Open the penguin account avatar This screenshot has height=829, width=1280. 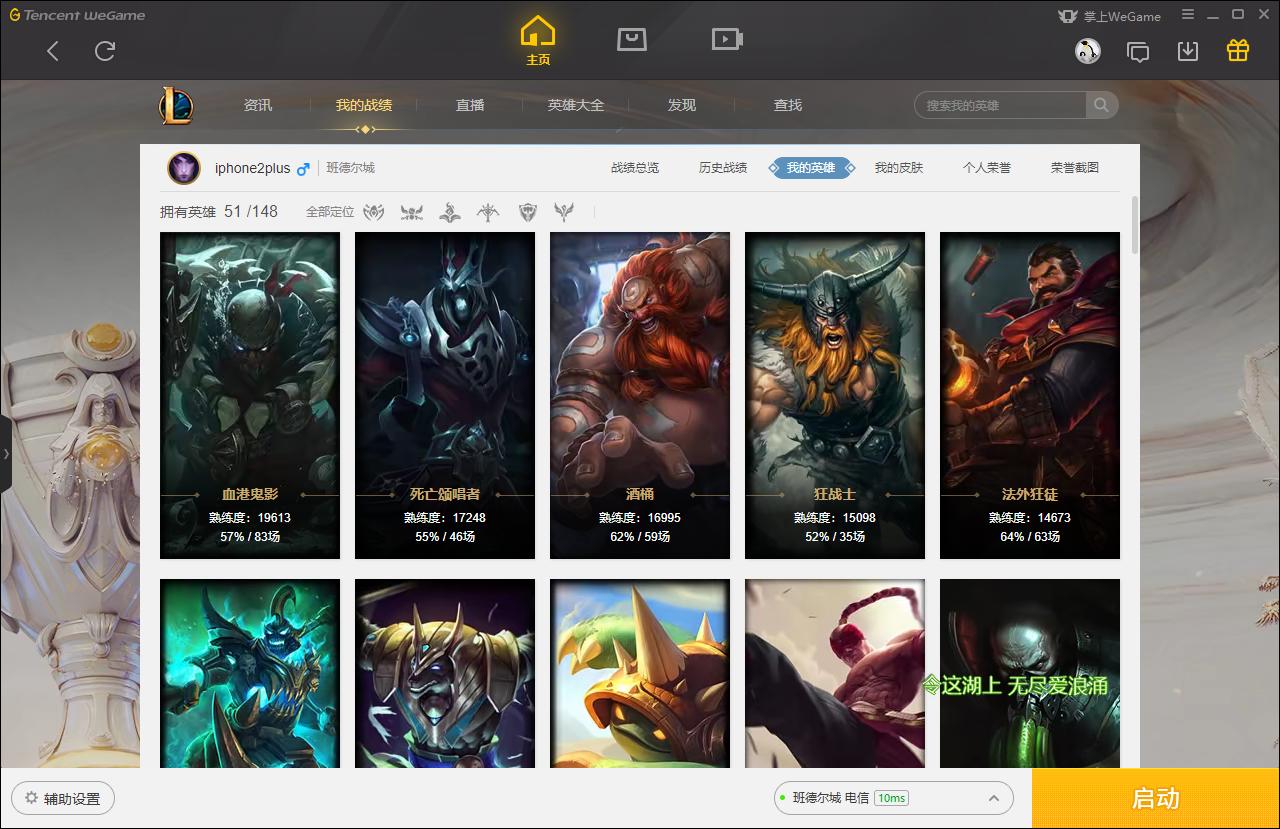[x=1088, y=51]
